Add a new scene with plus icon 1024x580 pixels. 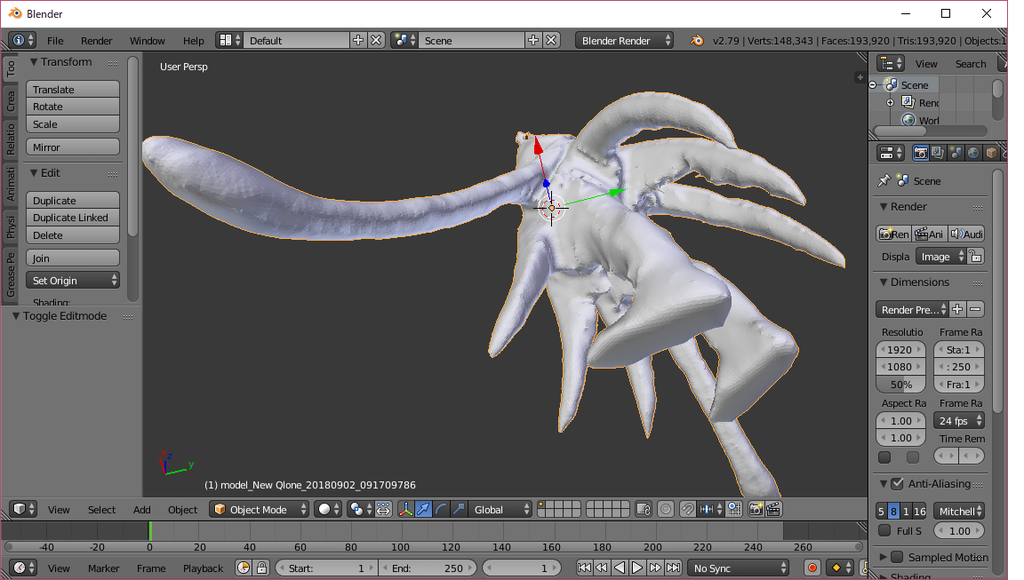[x=533, y=40]
